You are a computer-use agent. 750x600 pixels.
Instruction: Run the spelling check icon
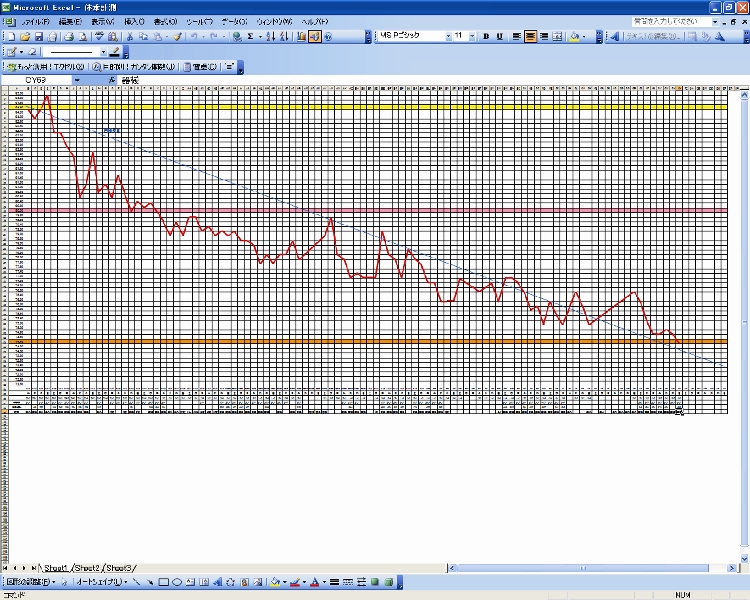click(99, 36)
